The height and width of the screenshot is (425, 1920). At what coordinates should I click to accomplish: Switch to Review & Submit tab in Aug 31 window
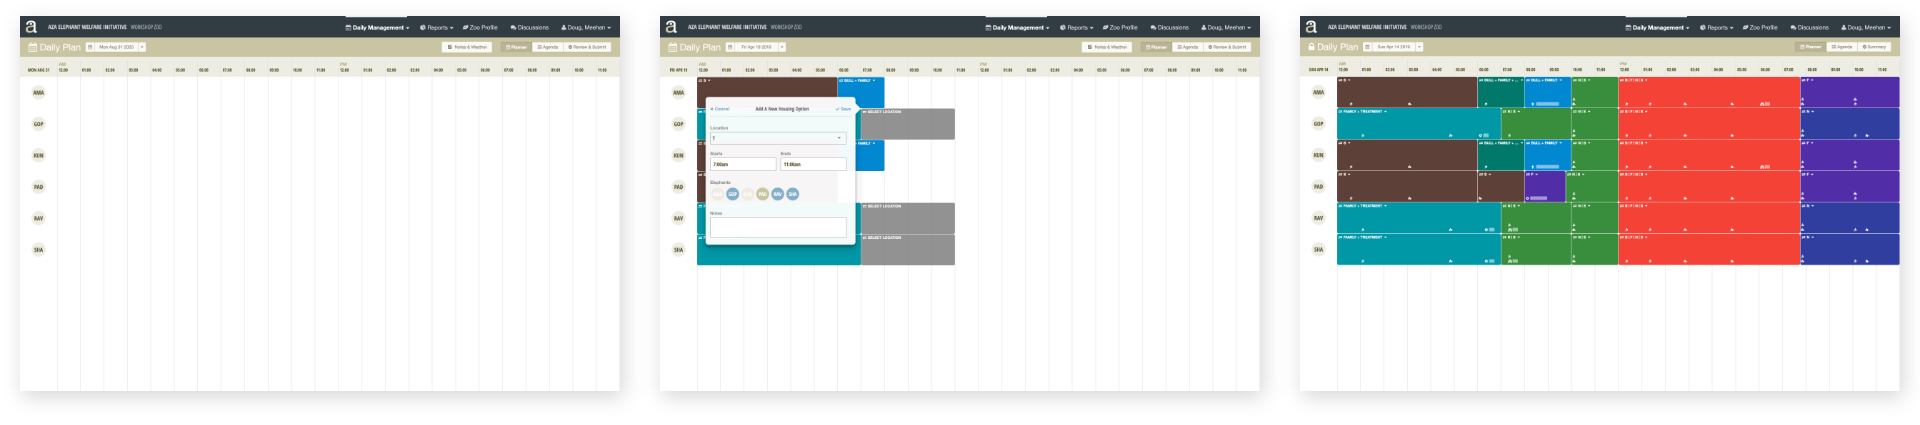tap(587, 47)
